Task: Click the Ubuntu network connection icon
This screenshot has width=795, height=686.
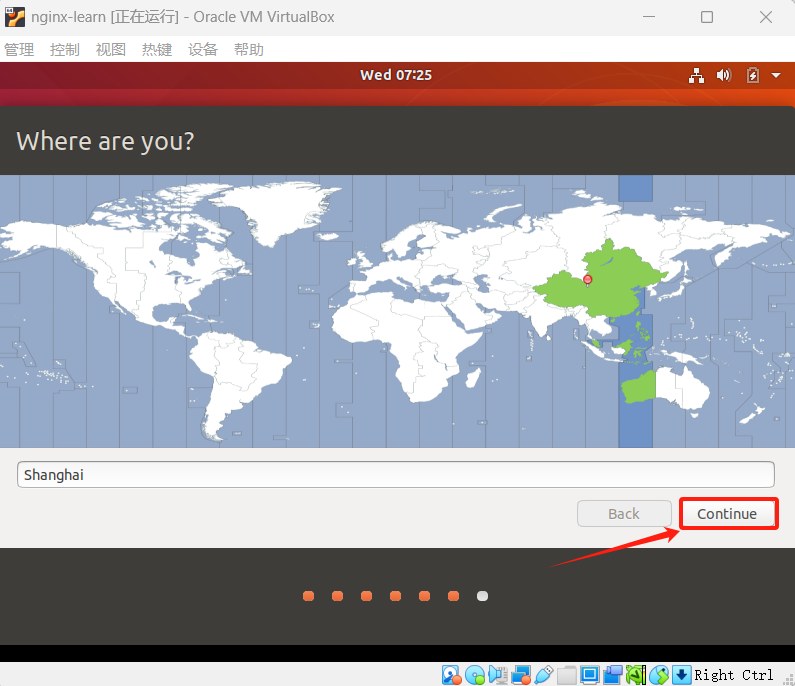Action: 696,76
